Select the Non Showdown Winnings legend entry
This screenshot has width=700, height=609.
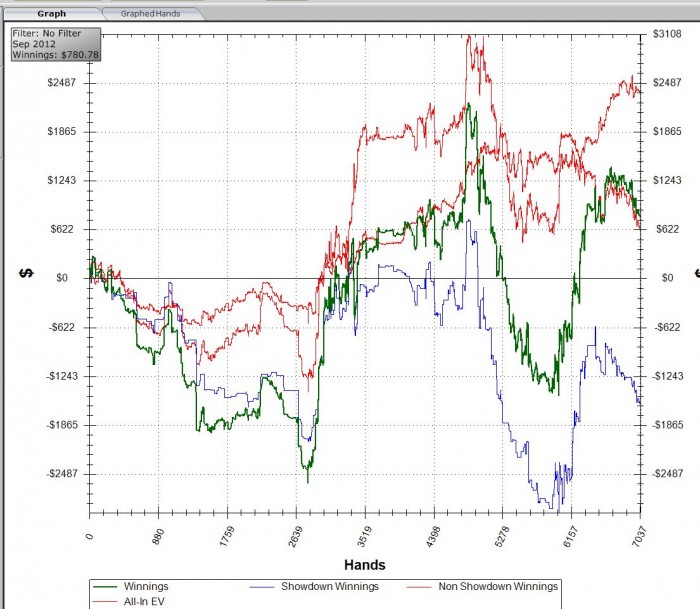[x=498, y=586]
